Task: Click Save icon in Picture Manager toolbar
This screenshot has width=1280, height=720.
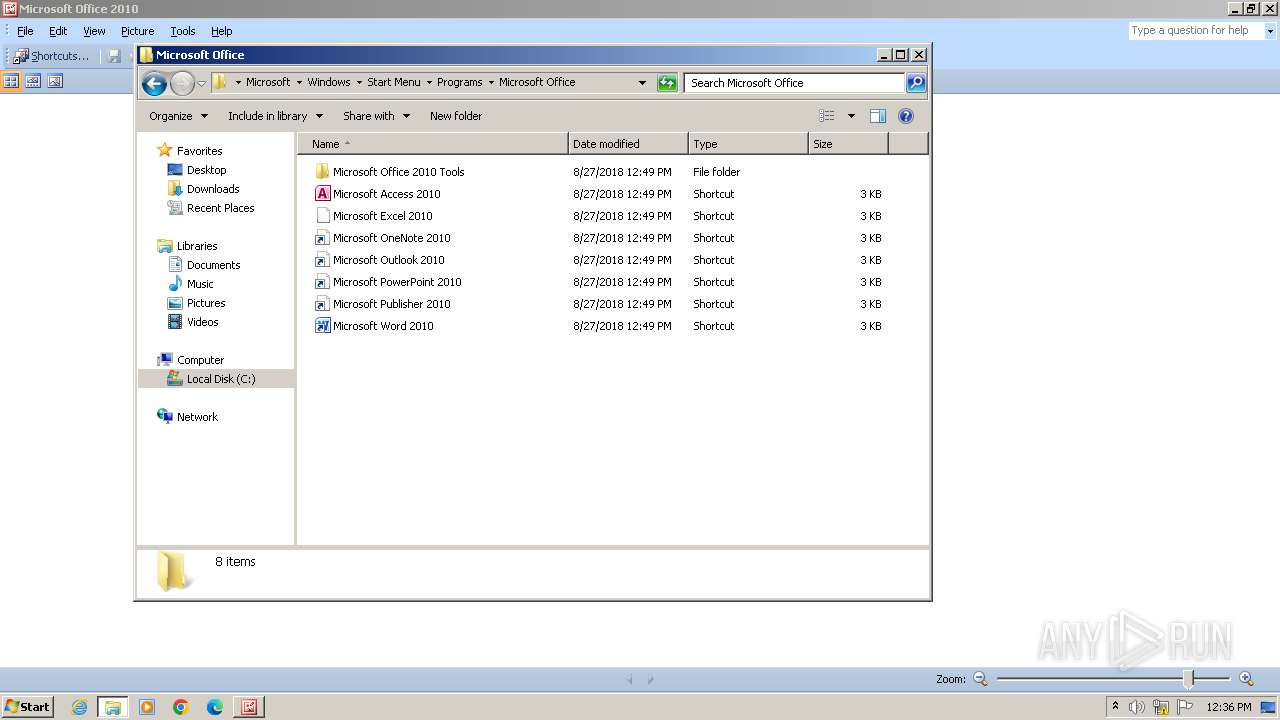Action: (x=114, y=56)
